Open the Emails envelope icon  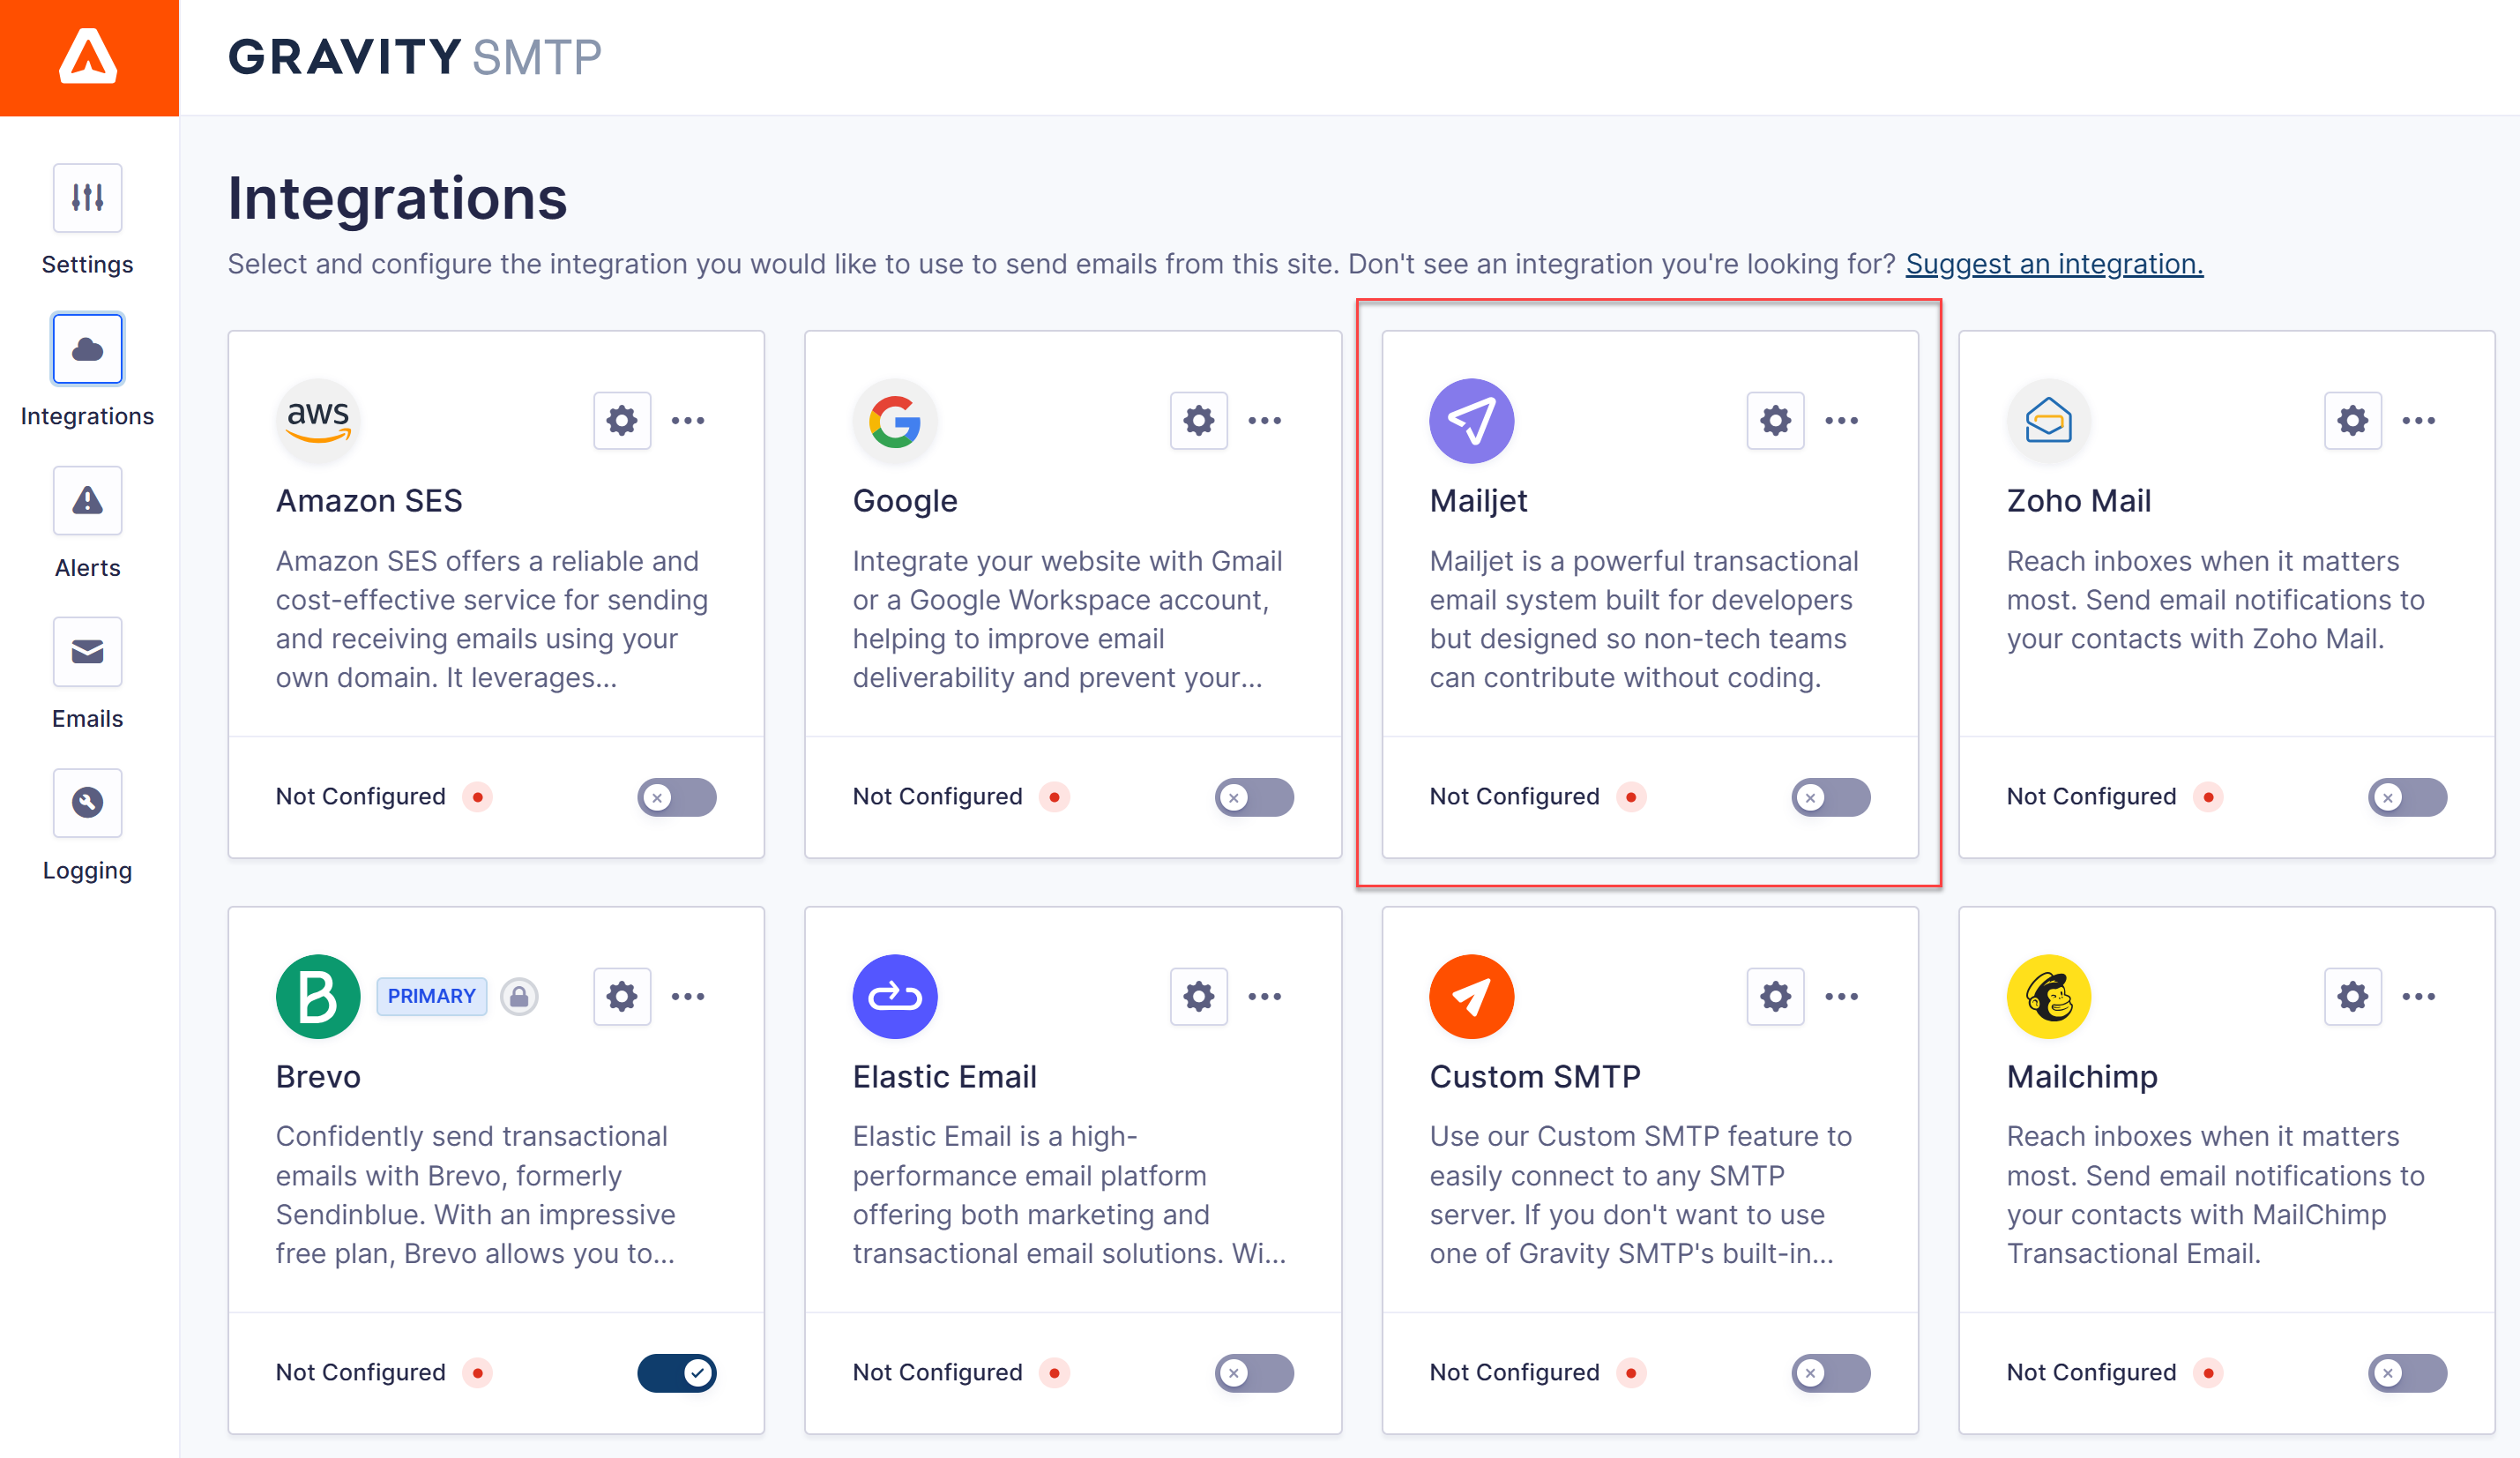point(88,652)
